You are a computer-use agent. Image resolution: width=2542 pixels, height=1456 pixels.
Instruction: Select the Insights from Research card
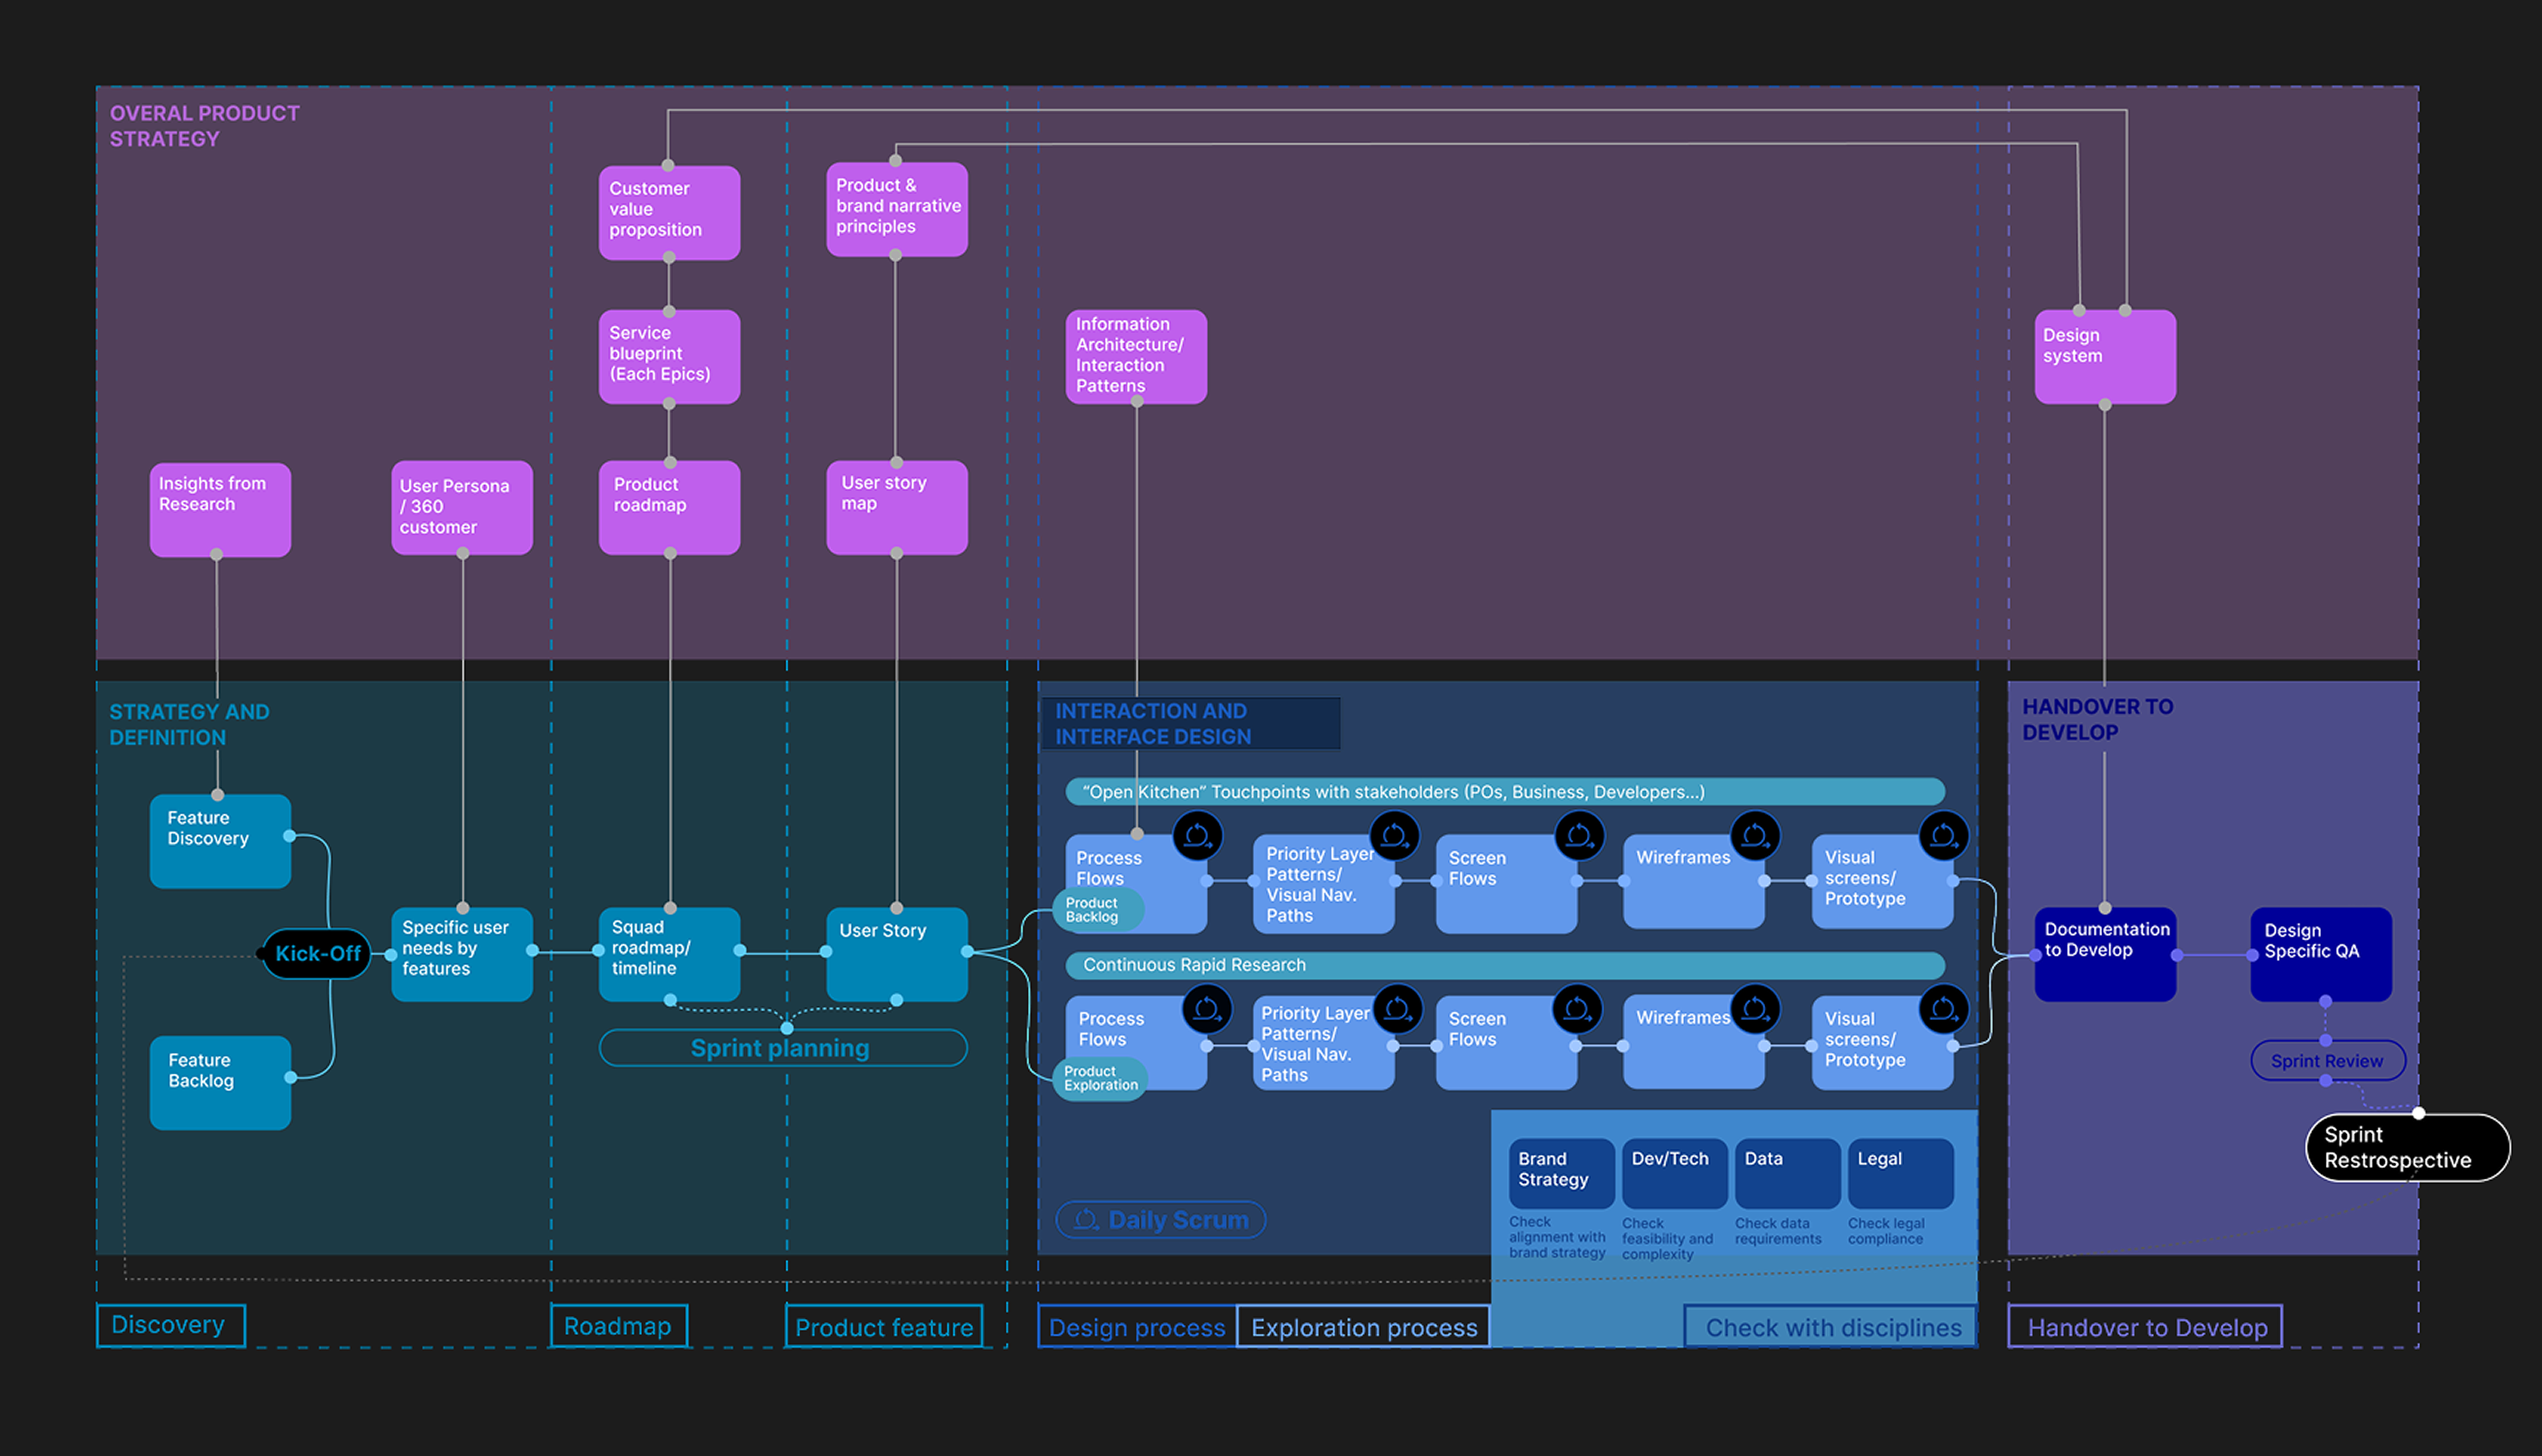pyautogui.click(x=220, y=510)
